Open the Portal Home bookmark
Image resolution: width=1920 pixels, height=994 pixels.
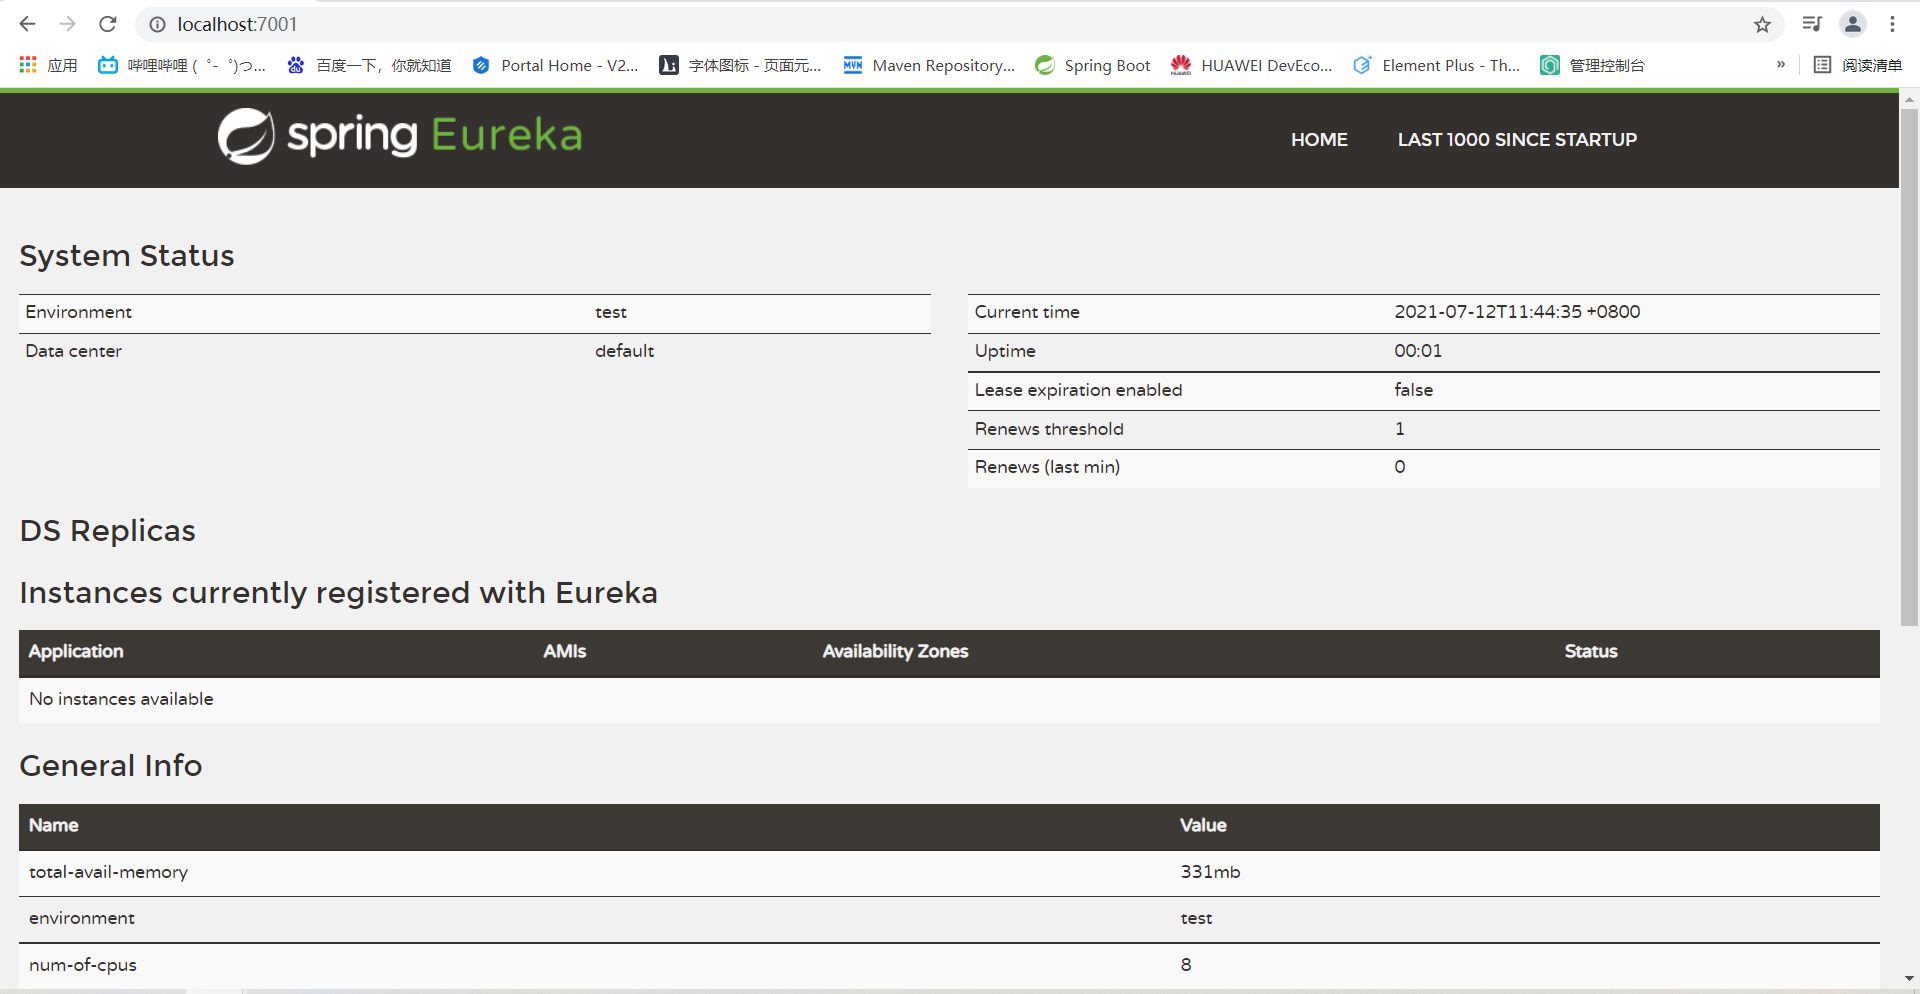[555, 65]
